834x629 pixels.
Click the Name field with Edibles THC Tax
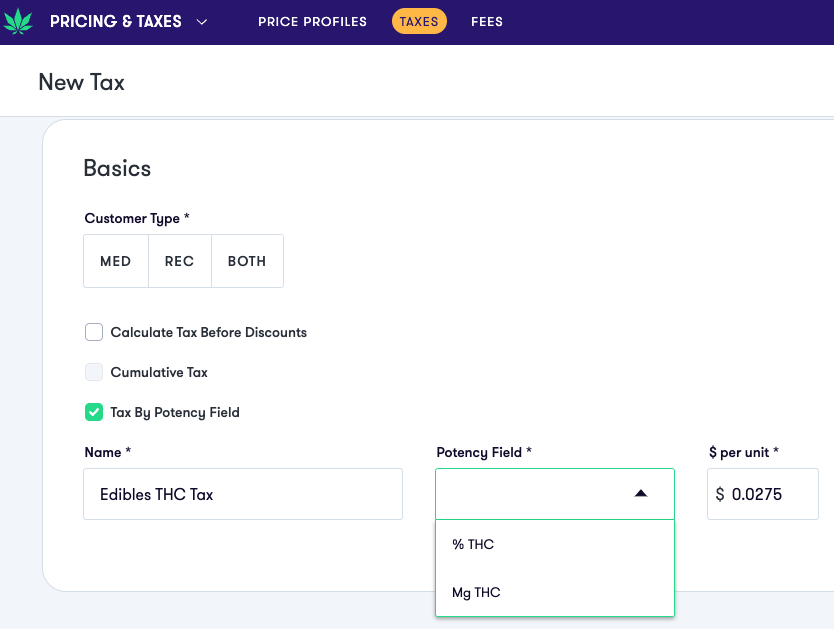243,494
